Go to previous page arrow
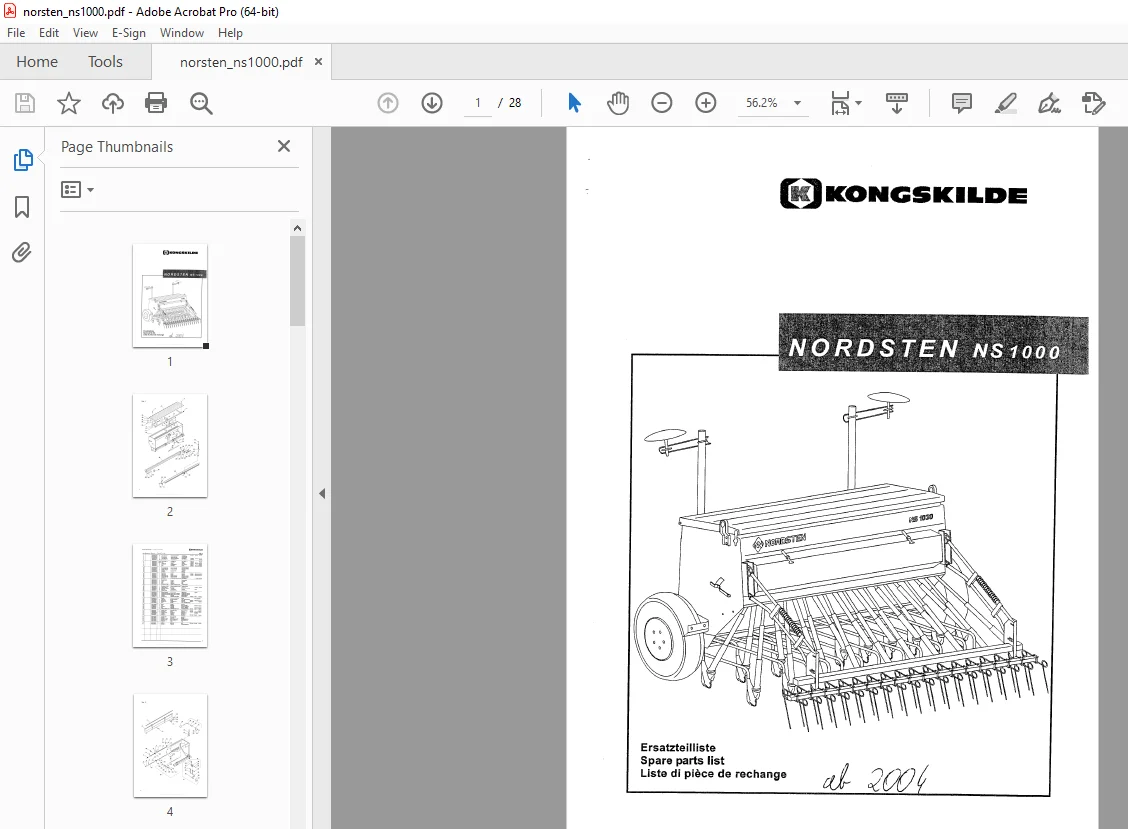 (388, 103)
